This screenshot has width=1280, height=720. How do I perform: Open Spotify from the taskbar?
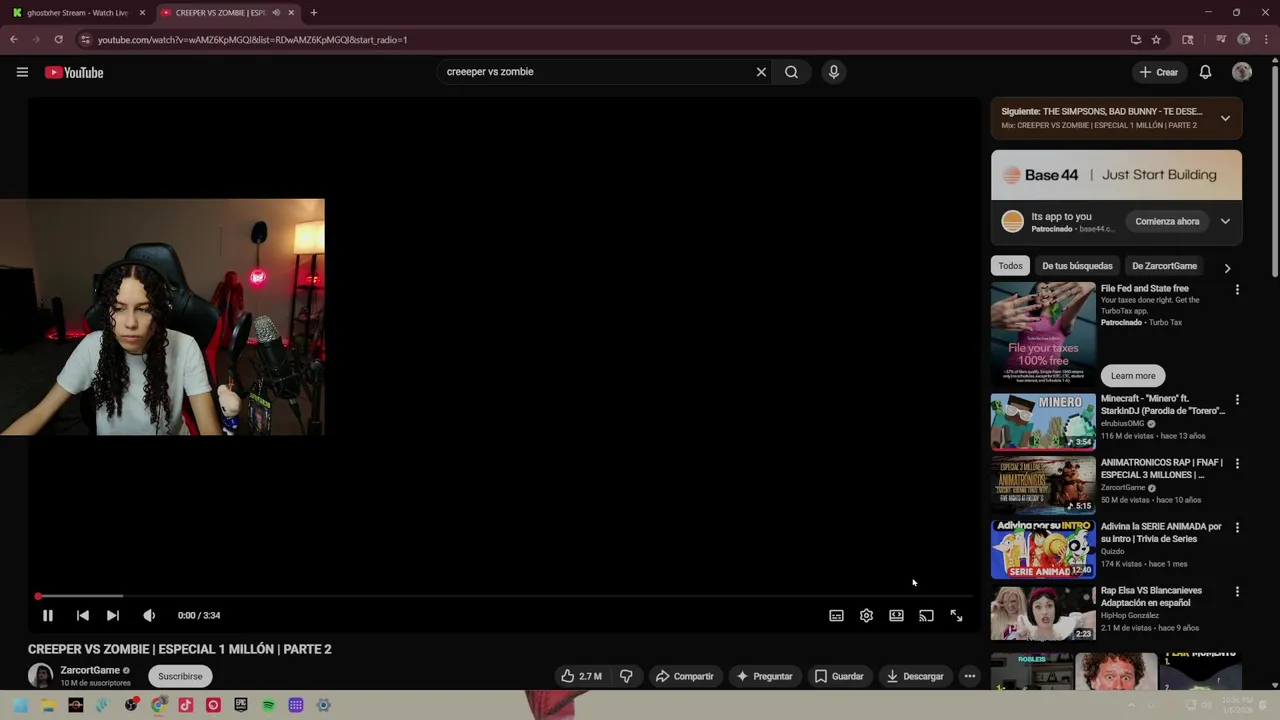coord(268,705)
